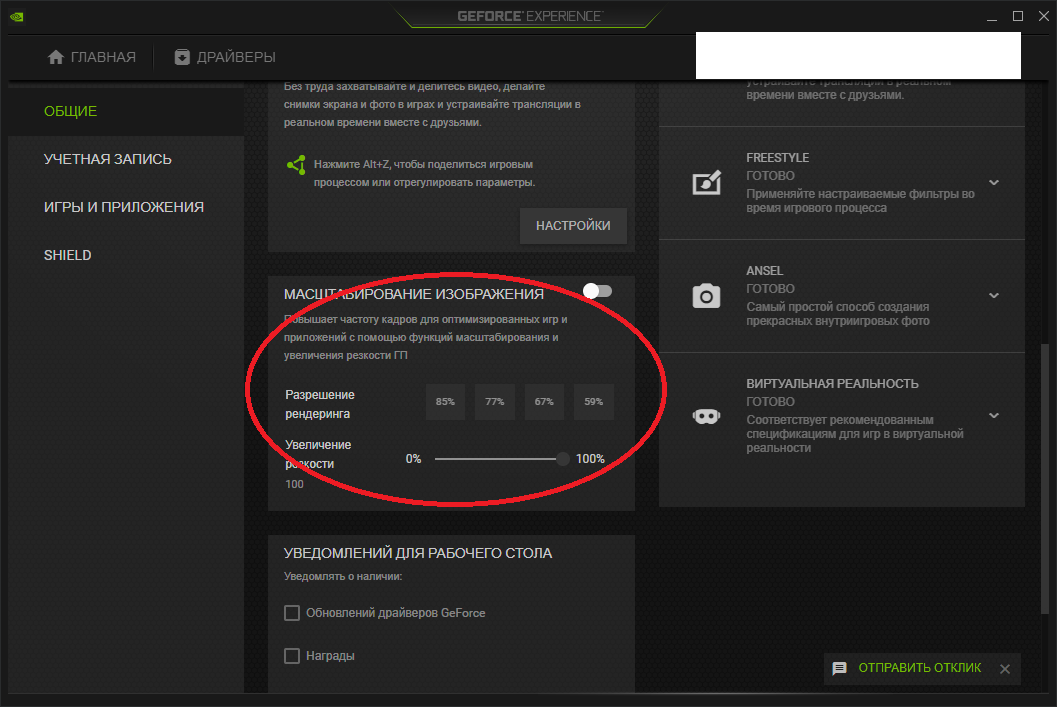Screen dimensions: 1057x707
Task: Click the sharpening value text 100
Action: [x=294, y=485]
